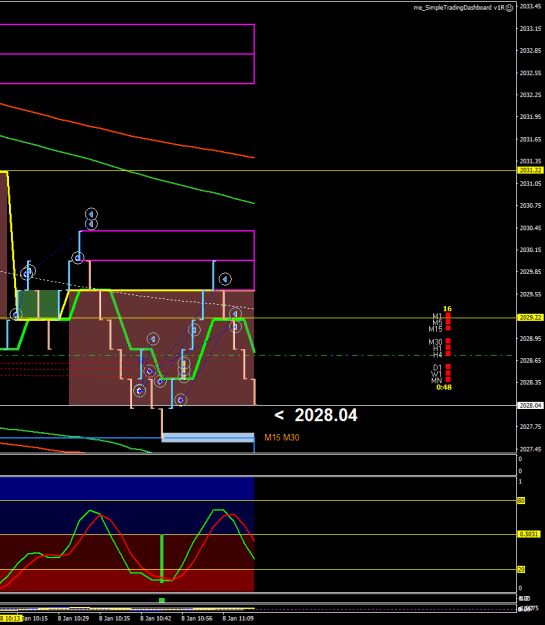Image resolution: width=545 pixels, height=625 pixels.
Task: Click the "8 Jan 10:42" time axis label
Action: coord(155,619)
